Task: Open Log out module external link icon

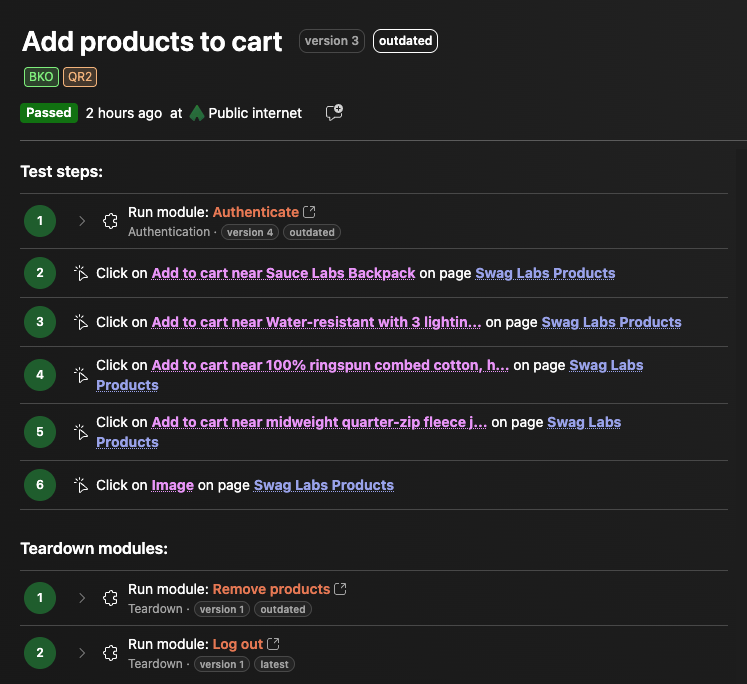Action: point(273,644)
